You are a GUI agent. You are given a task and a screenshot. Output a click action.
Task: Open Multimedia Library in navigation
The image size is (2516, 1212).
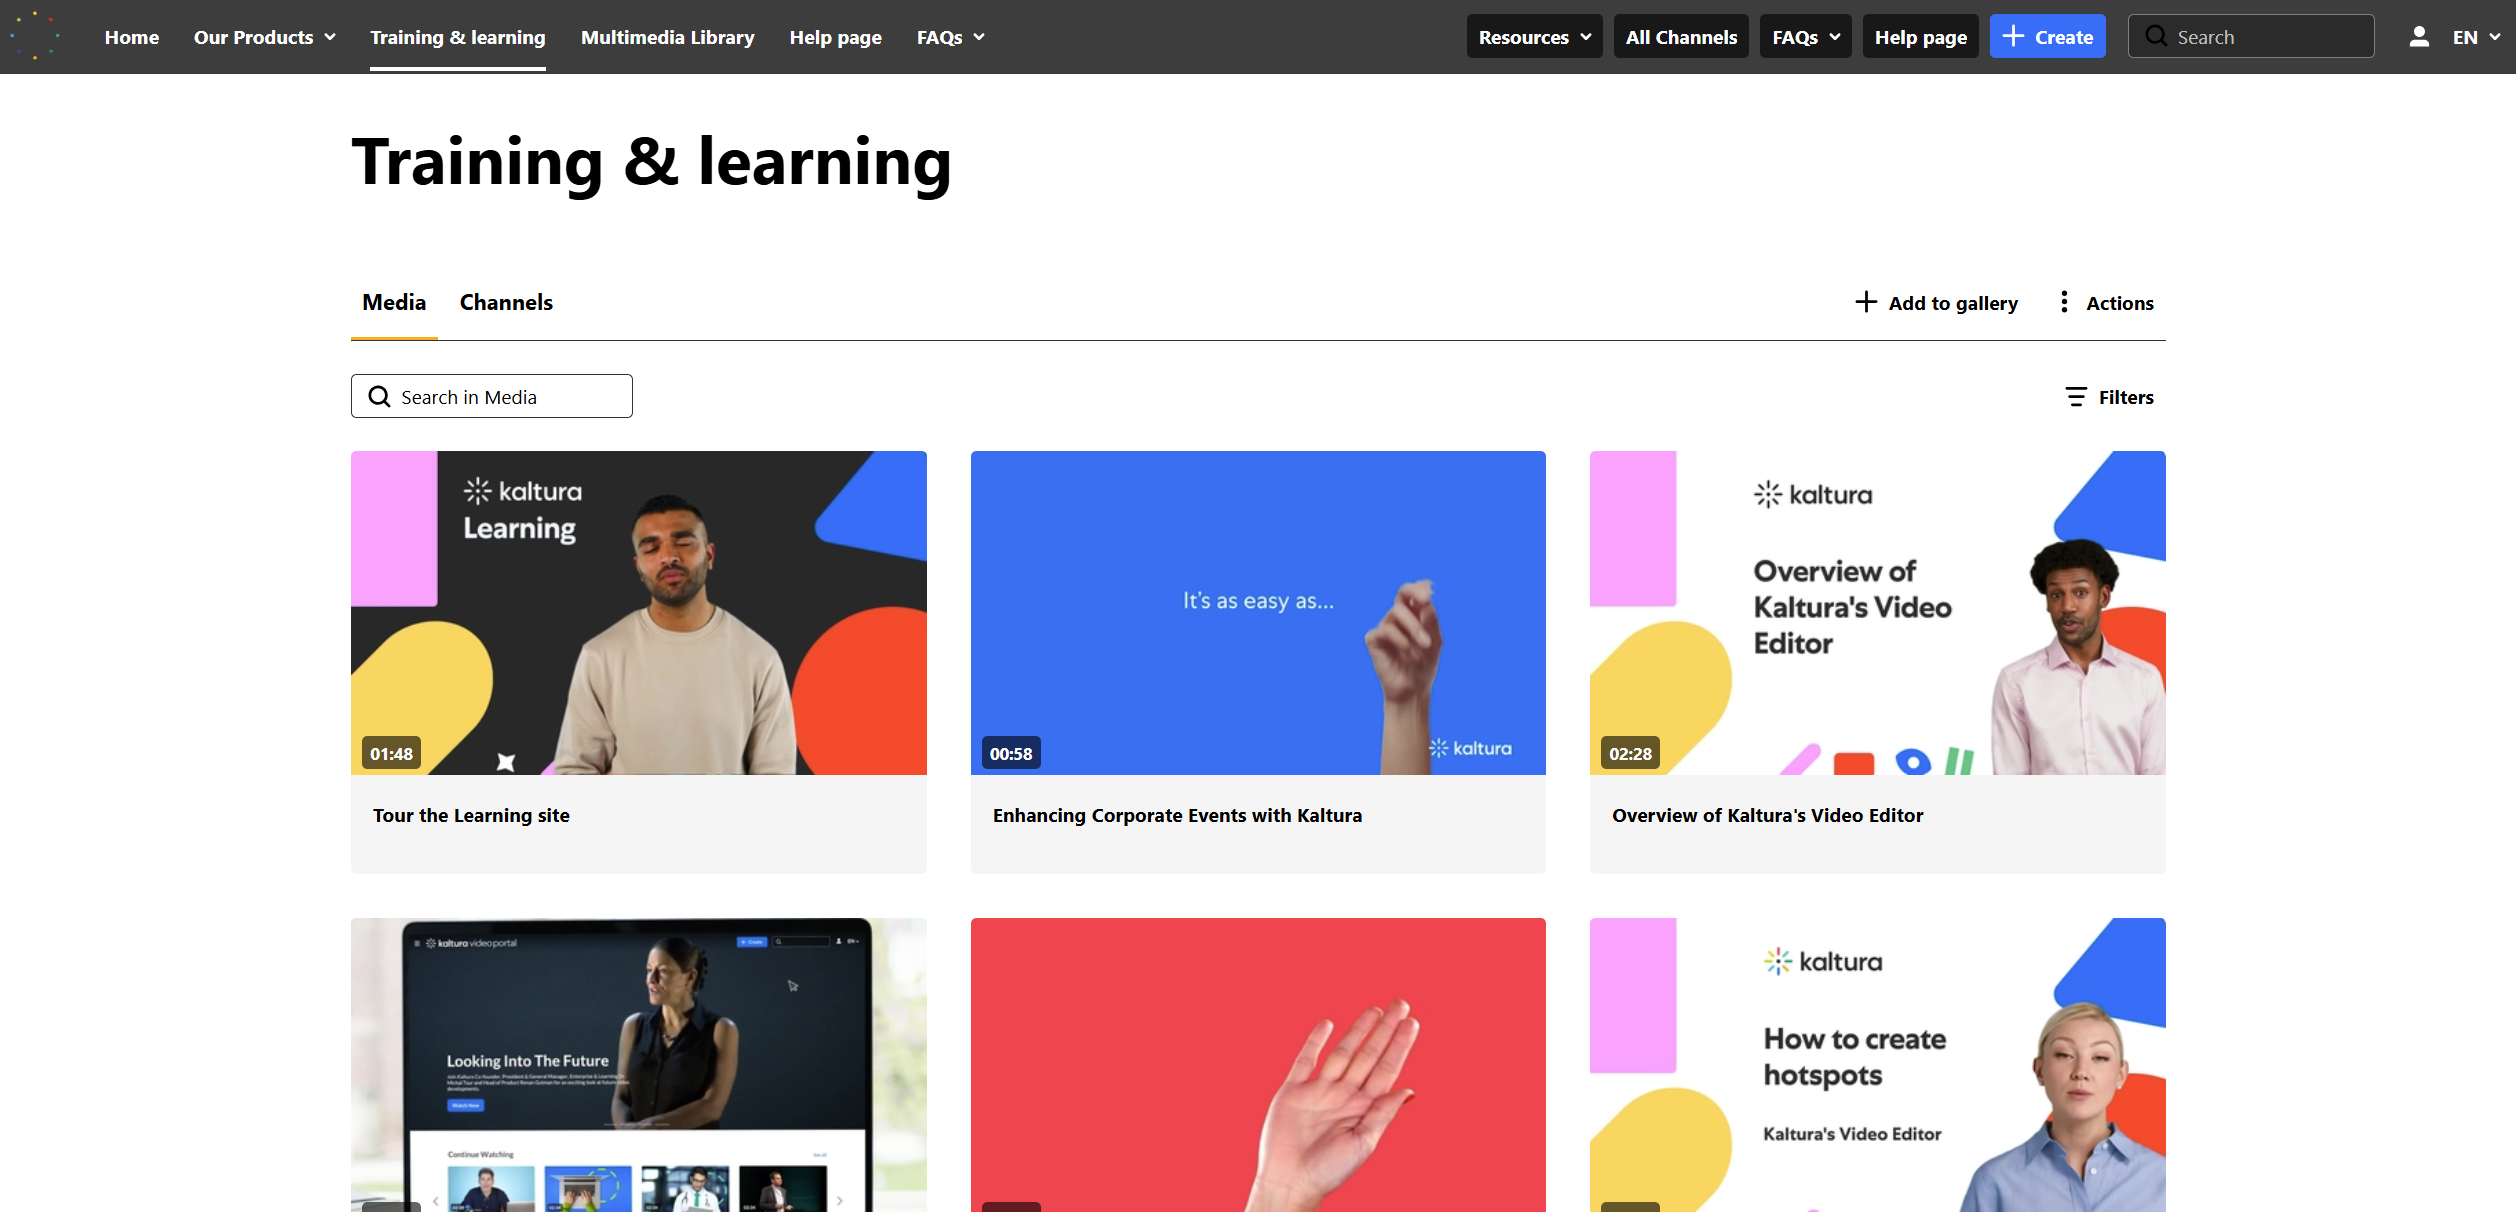pos(667,37)
